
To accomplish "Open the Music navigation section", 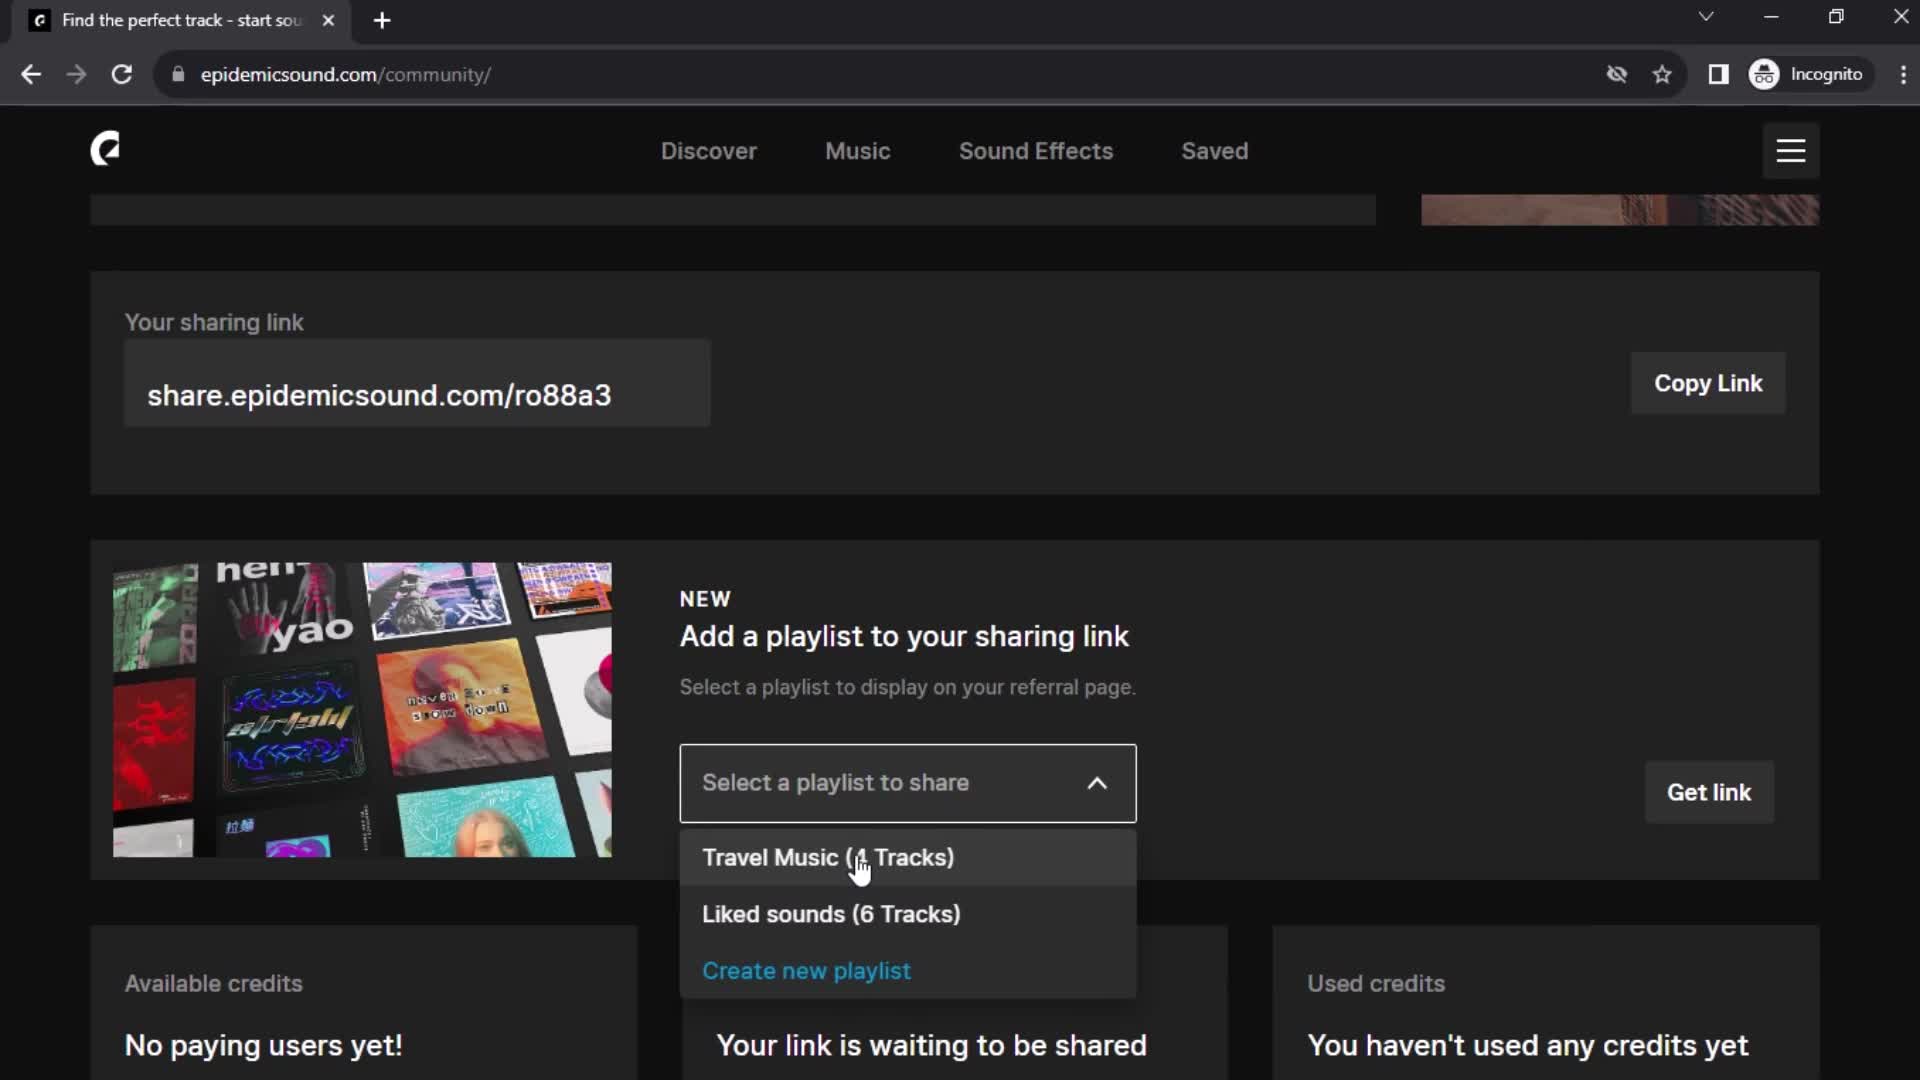I will coord(858,150).
